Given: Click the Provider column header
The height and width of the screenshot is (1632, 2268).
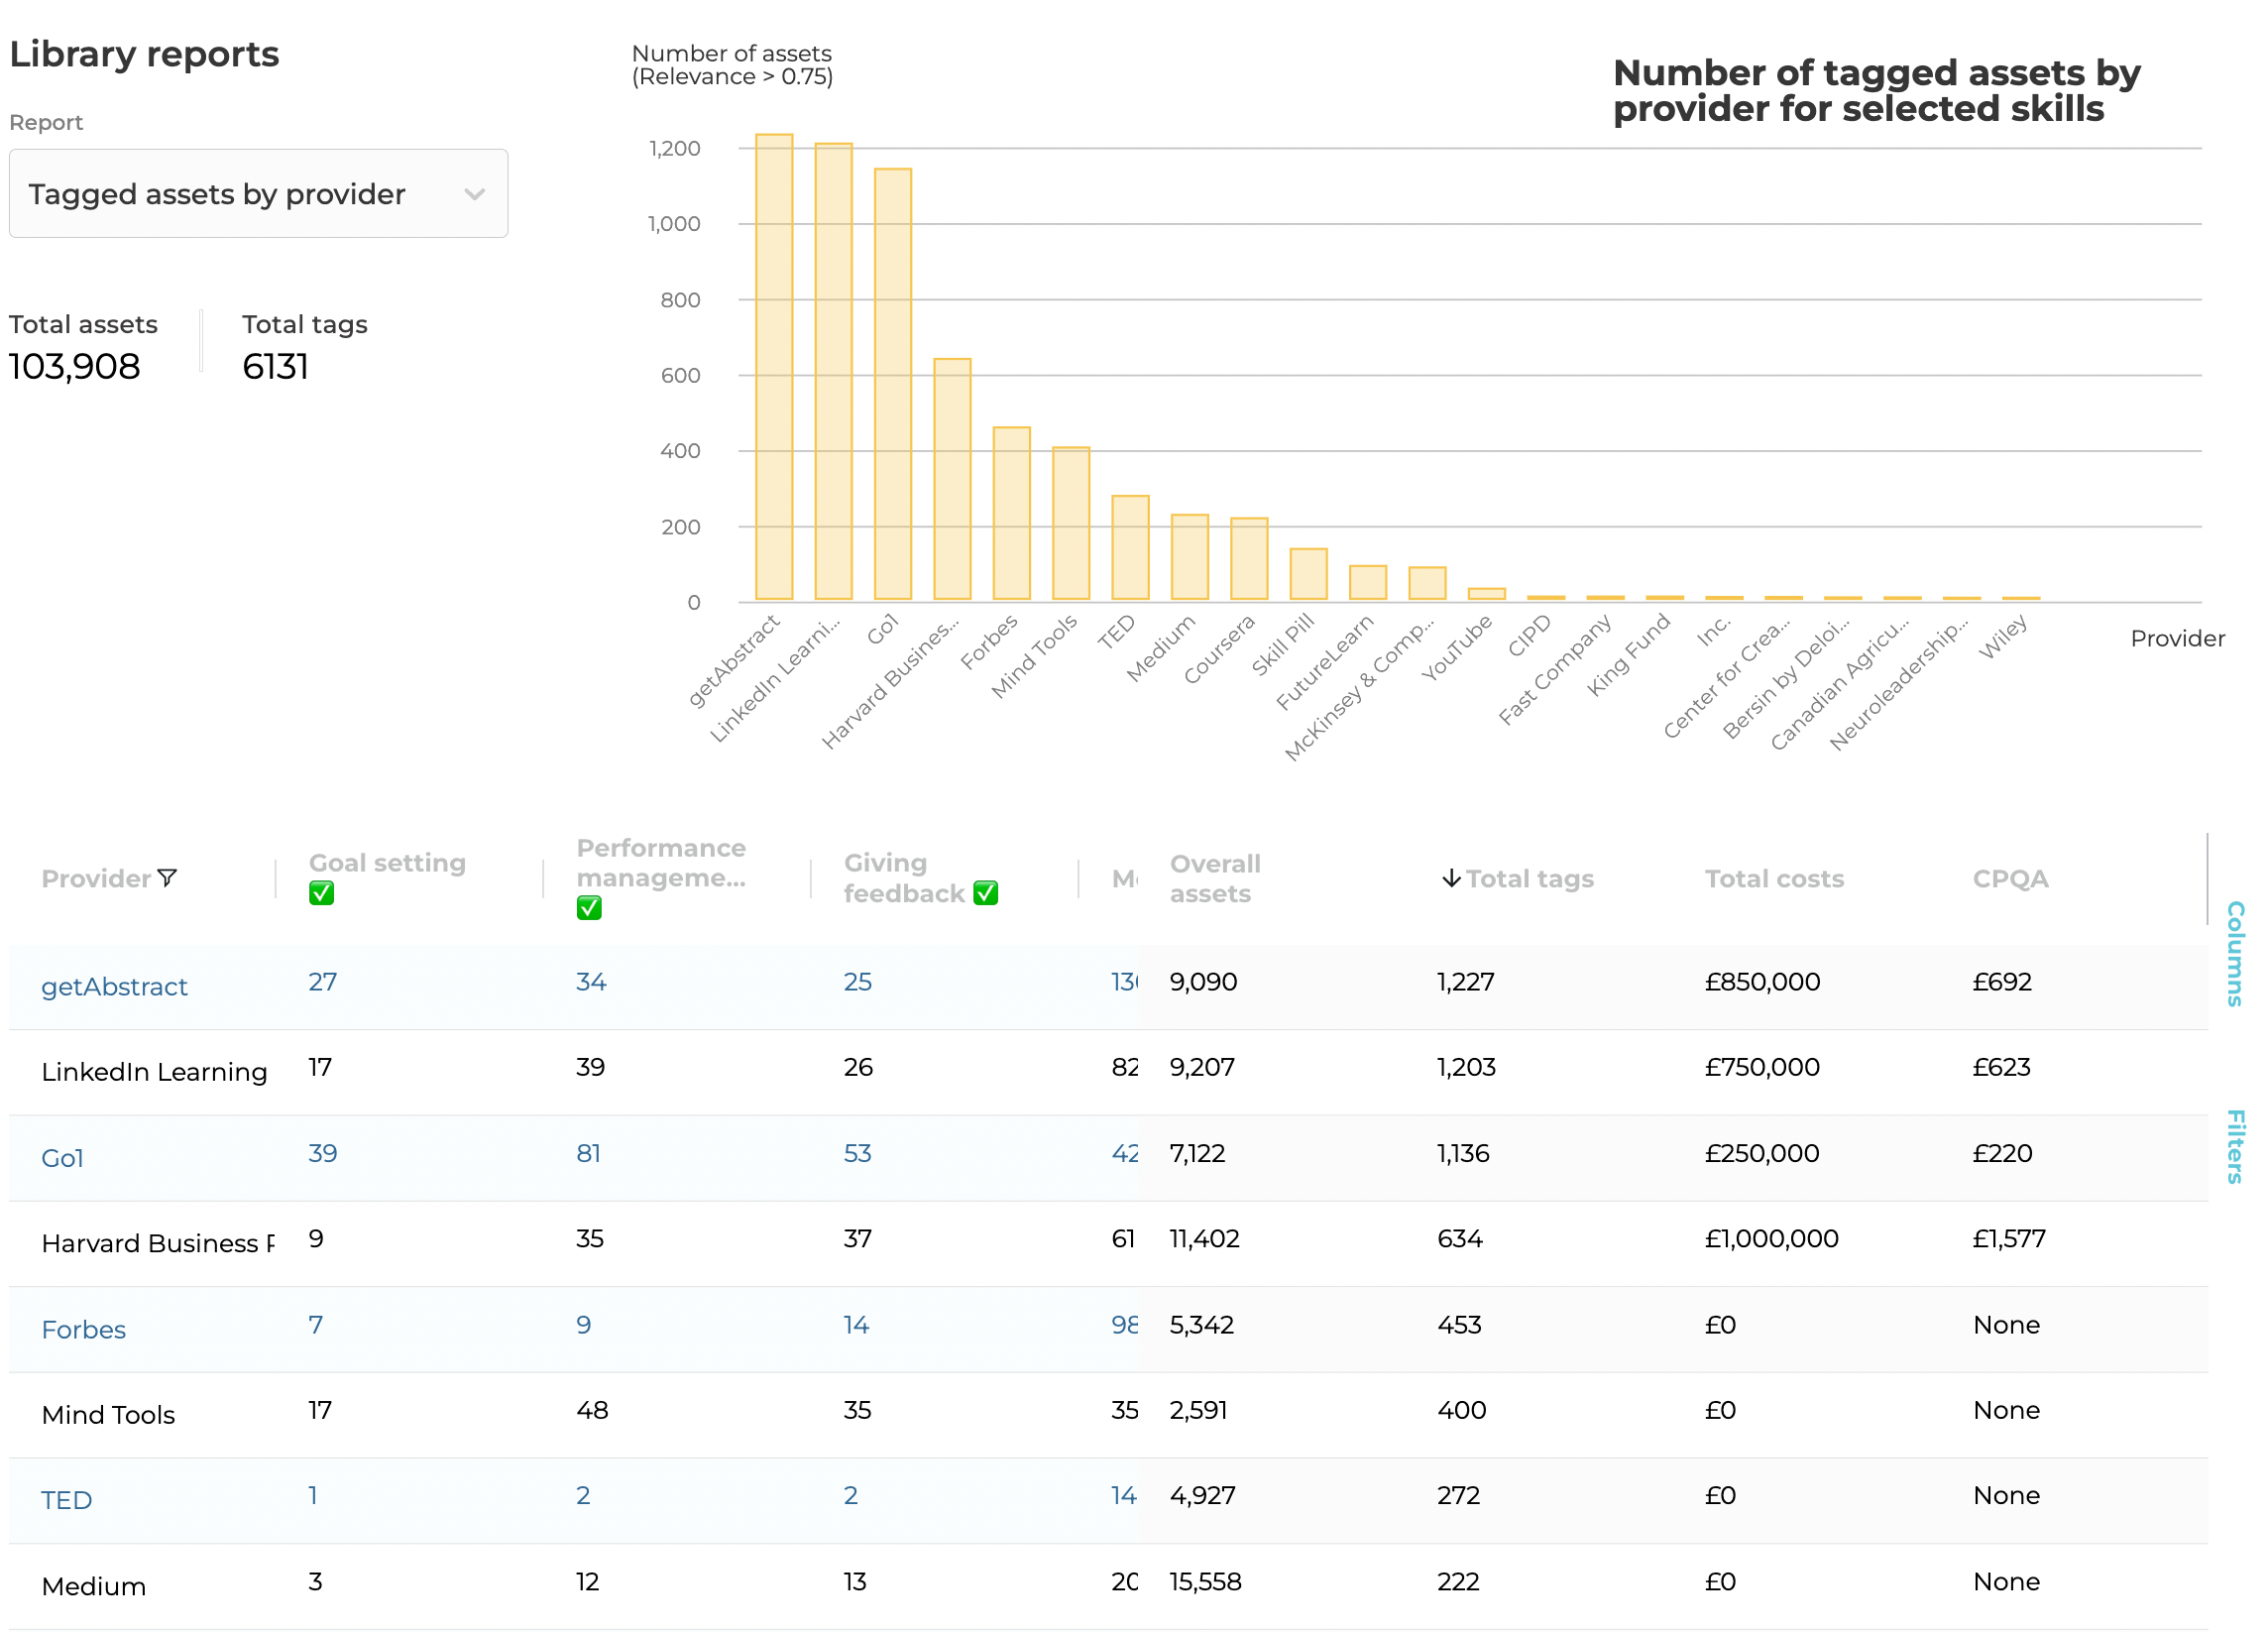Looking at the screenshot, I should (96, 879).
